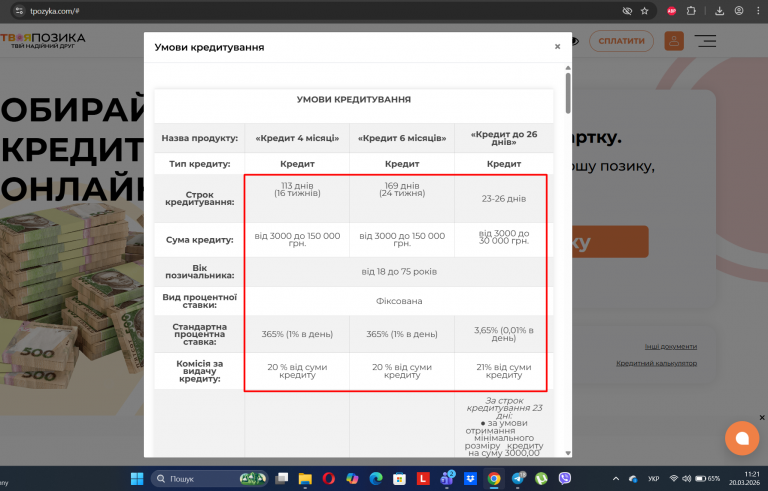Open the AdBlock Plus extension icon
Viewport: 768px width, 491px height.
pos(672,11)
